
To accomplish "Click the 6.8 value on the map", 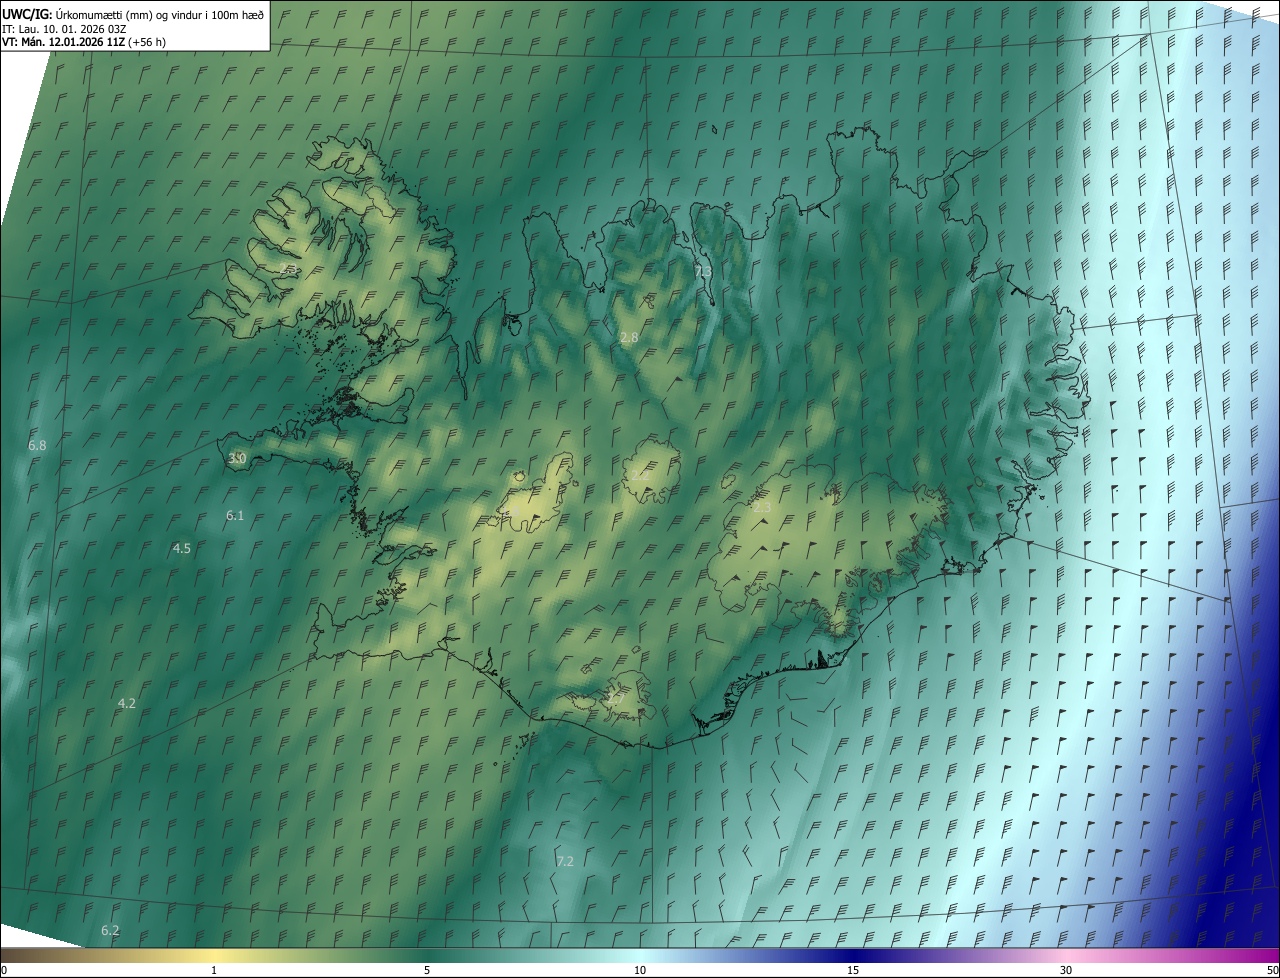I will (37, 445).
